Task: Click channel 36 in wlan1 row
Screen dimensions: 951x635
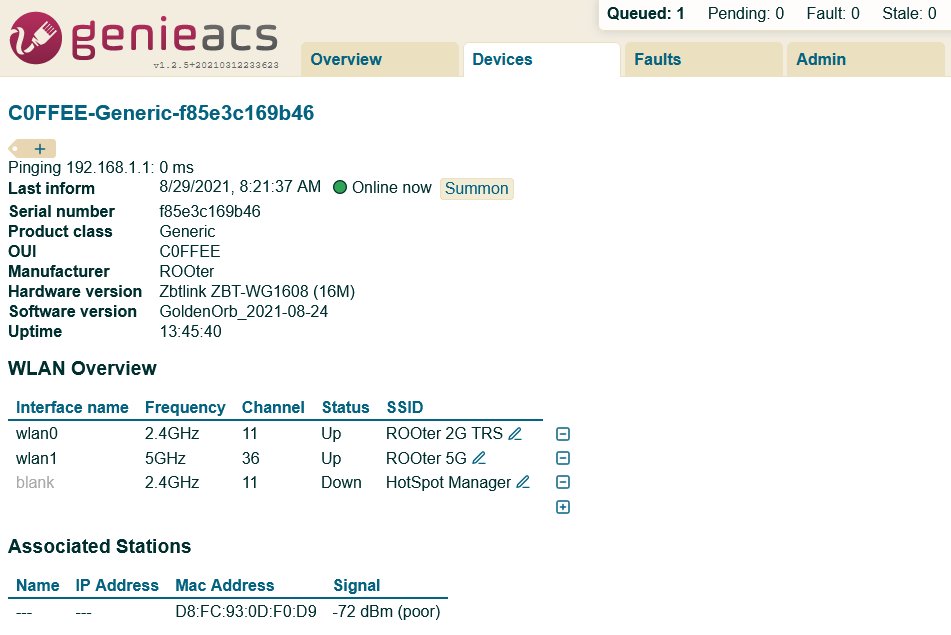Action: pos(250,458)
